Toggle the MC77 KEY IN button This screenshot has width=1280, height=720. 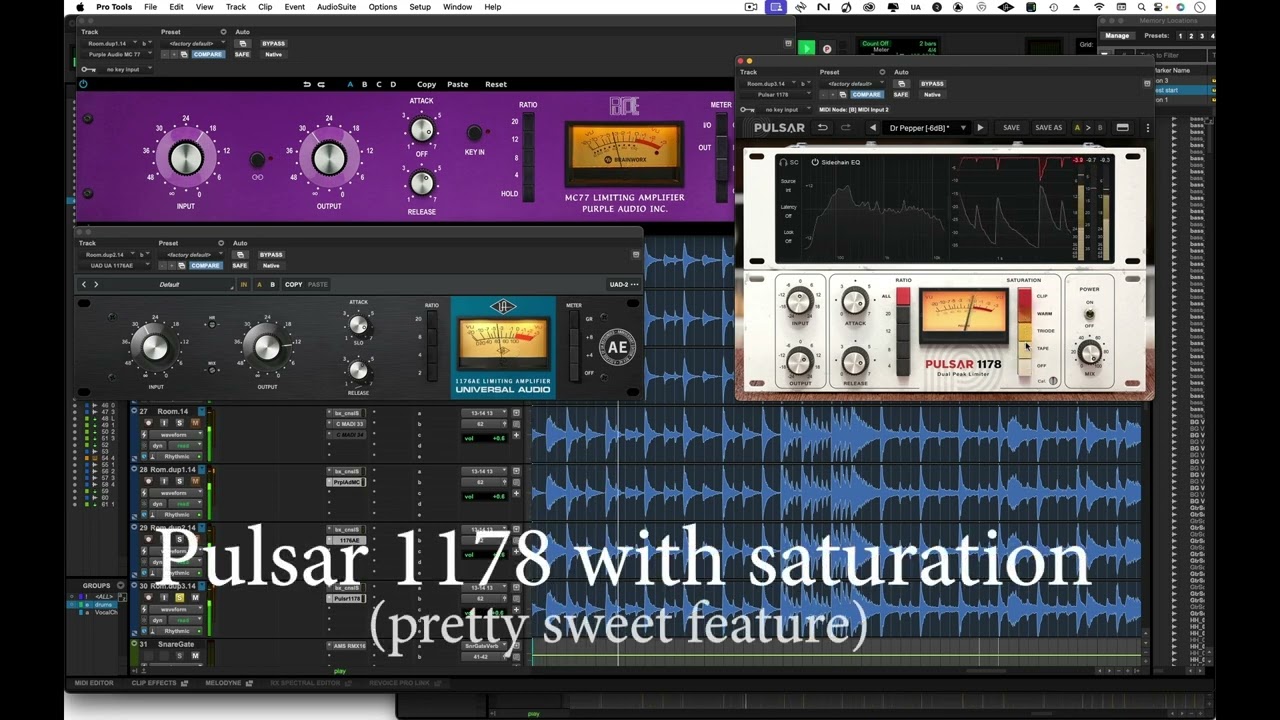[474, 132]
